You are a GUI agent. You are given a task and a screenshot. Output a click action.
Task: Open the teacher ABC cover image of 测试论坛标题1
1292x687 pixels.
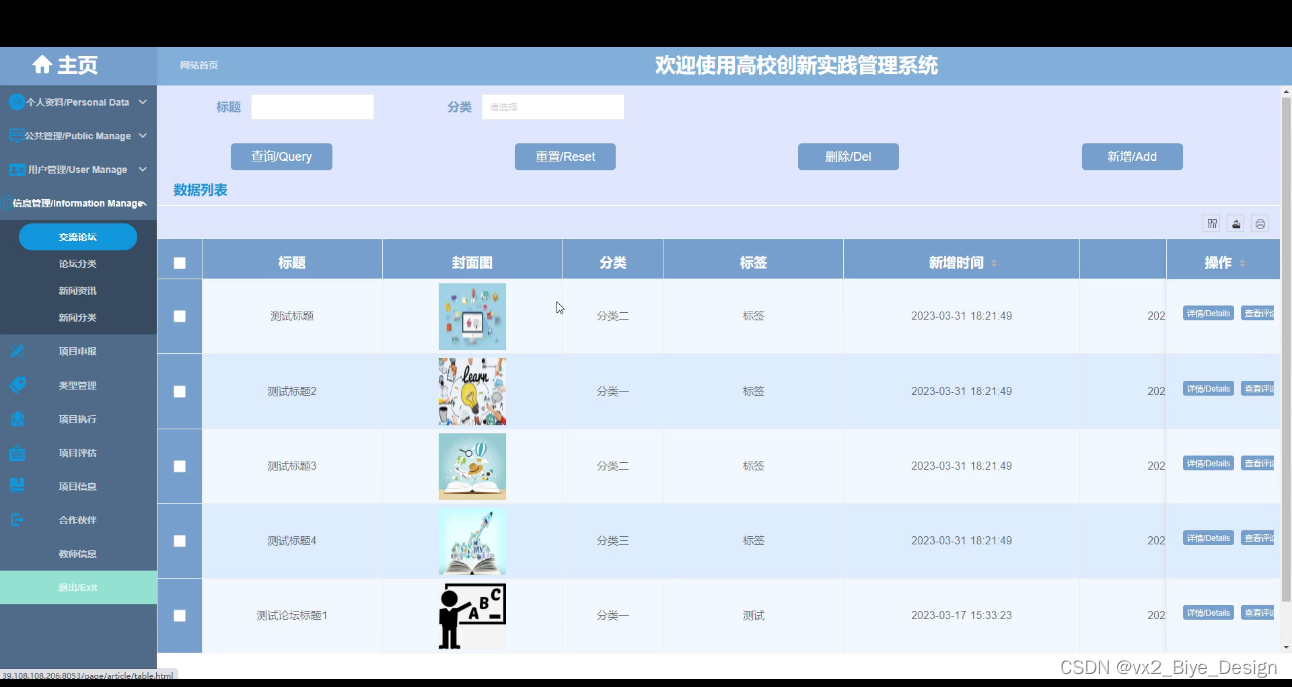click(472, 616)
